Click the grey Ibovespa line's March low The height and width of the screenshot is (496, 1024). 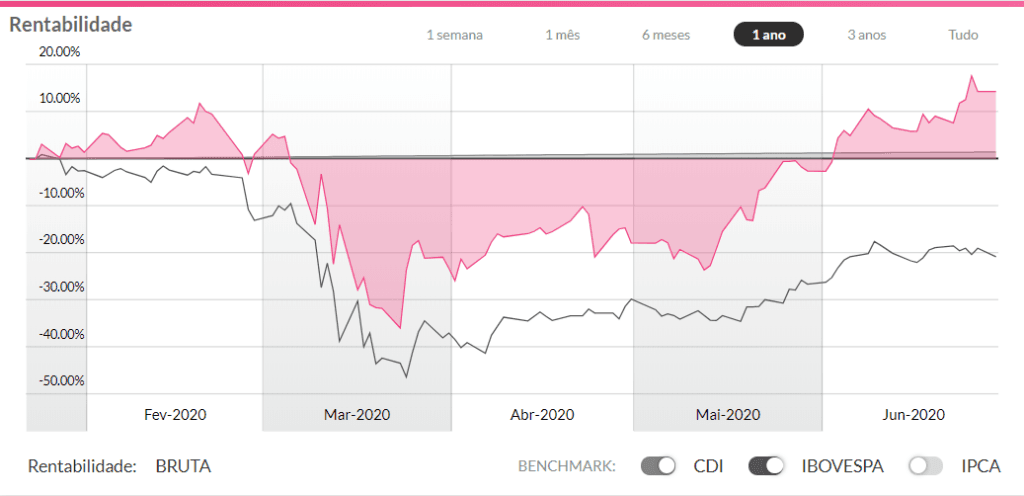pos(406,377)
